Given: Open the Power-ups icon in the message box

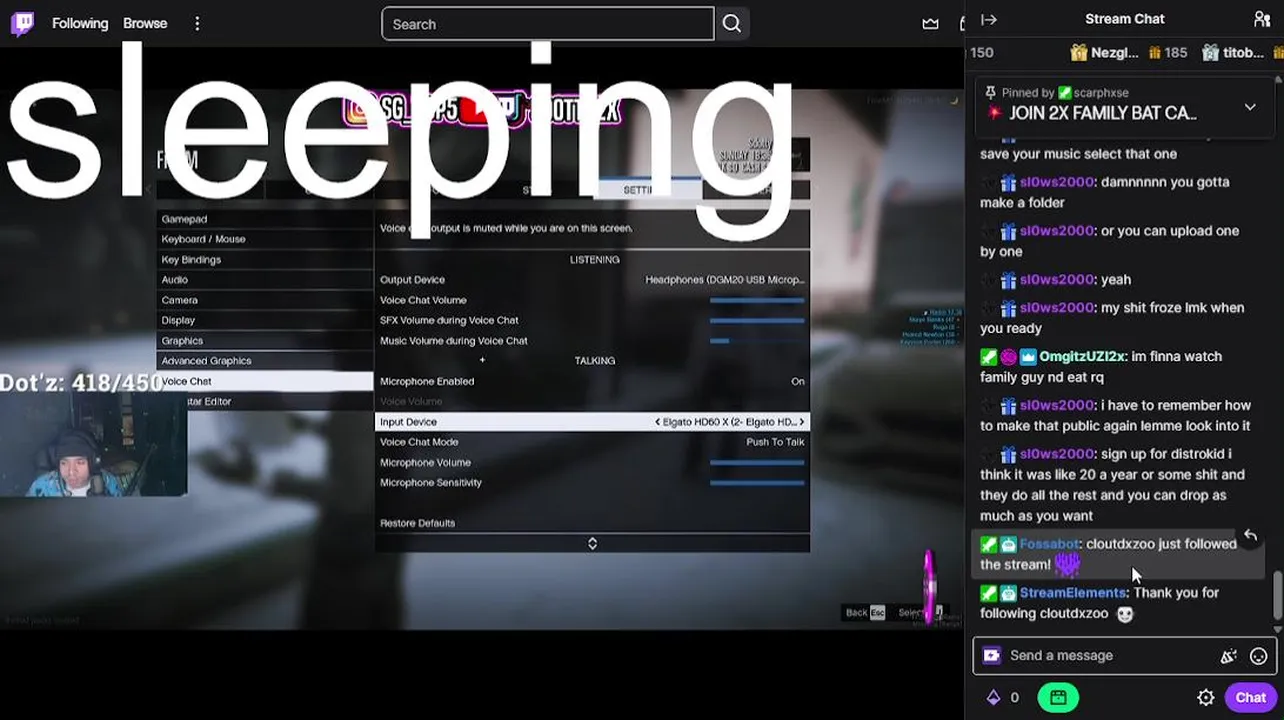Looking at the screenshot, I should pos(991,656).
